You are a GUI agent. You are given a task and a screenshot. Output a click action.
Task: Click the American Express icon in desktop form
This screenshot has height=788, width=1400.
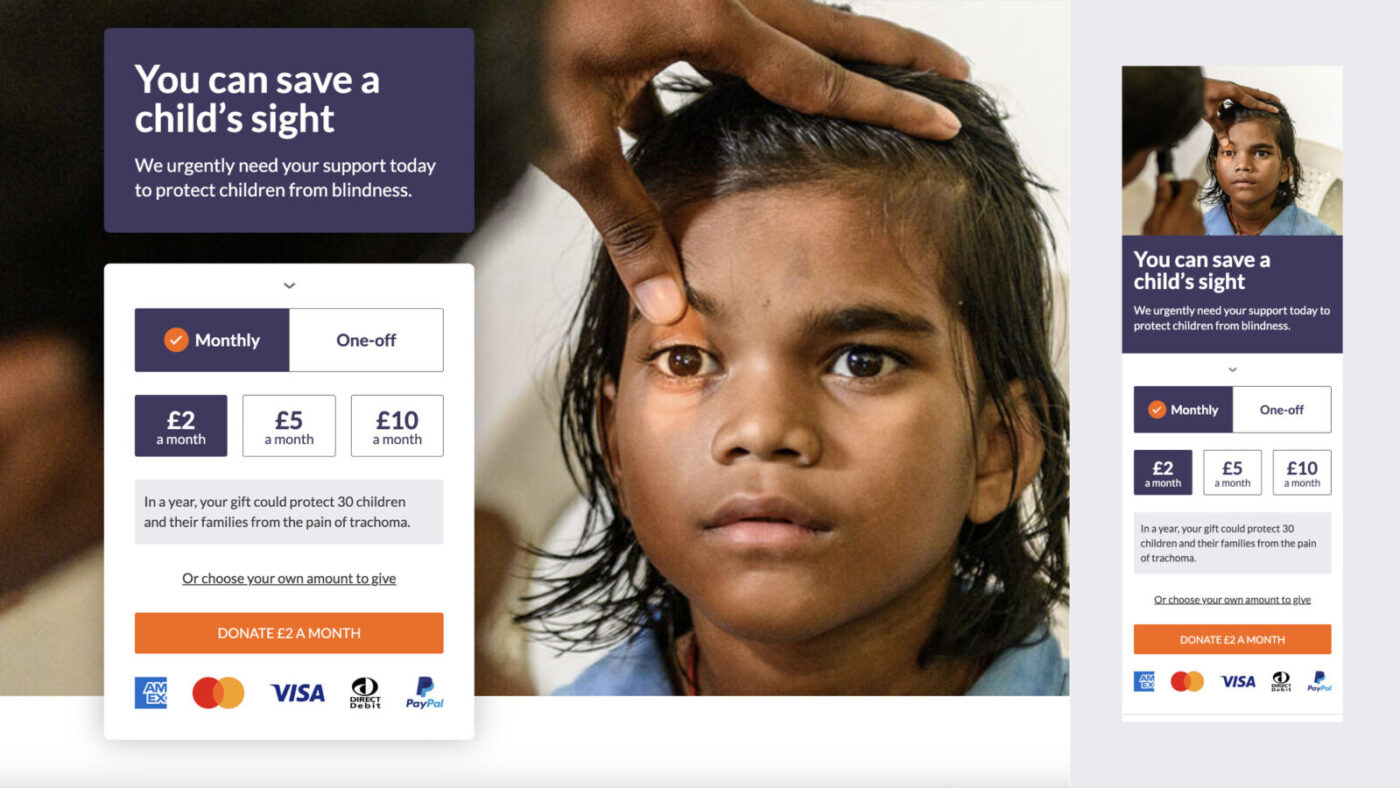[x=151, y=692]
